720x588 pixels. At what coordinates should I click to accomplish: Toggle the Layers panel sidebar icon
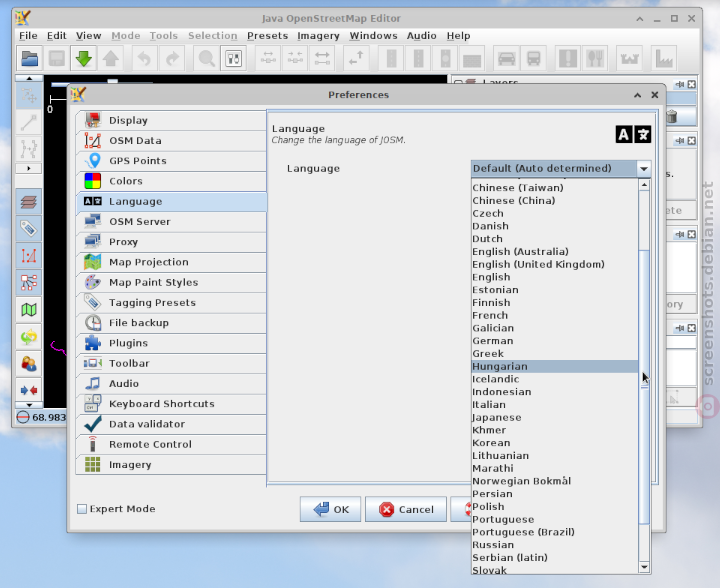click(28, 202)
